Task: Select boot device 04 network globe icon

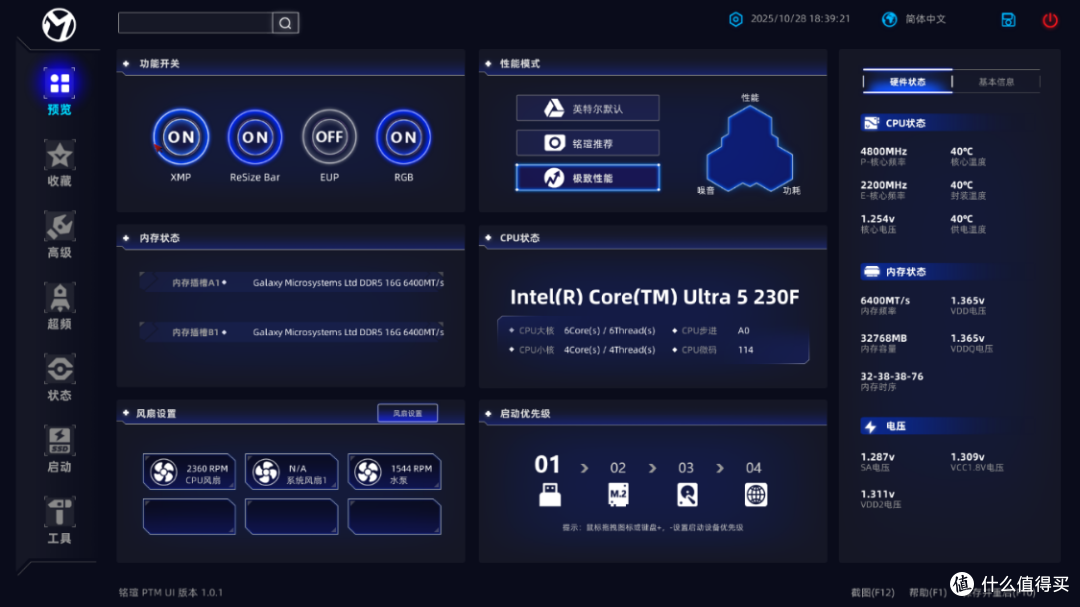Action: (x=756, y=495)
